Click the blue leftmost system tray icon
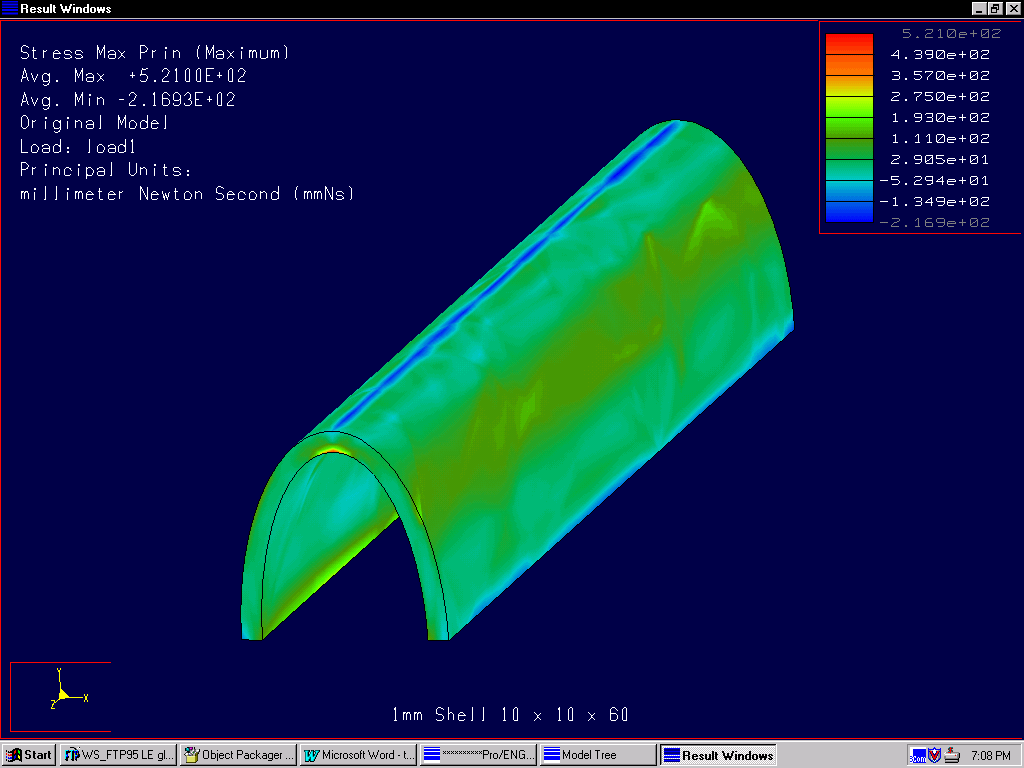 tap(917, 755)
